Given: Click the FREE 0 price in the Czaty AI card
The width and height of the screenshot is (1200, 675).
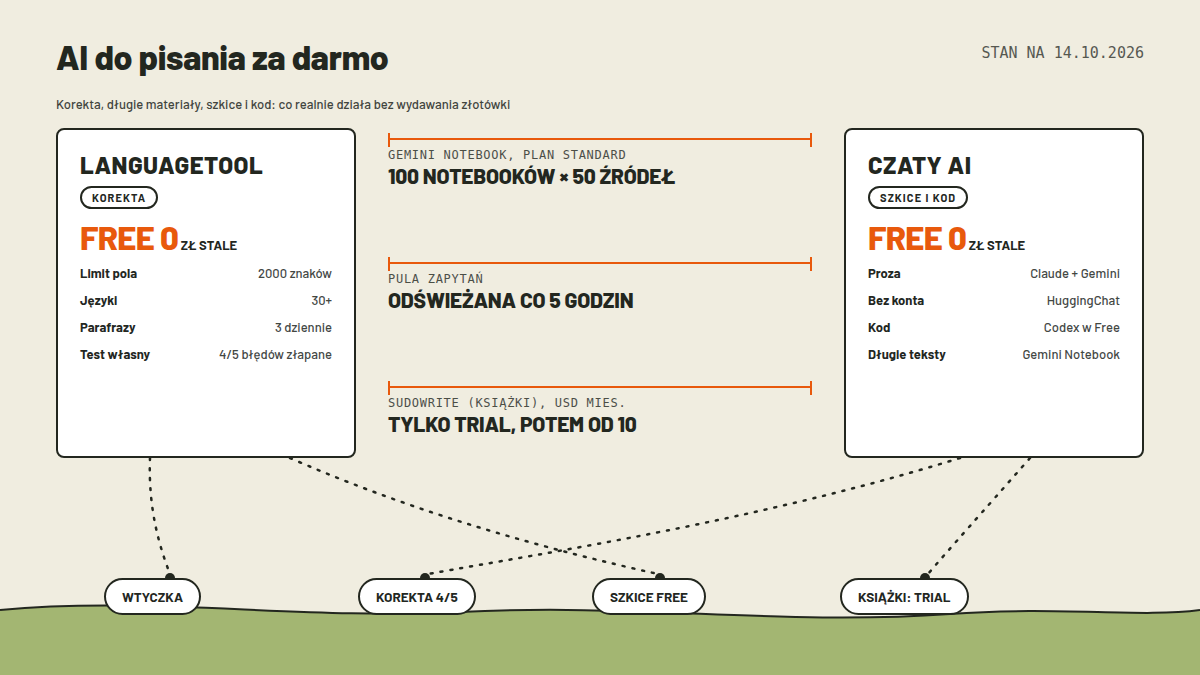Looking at the screenshot, I should [x=917, y=239].
